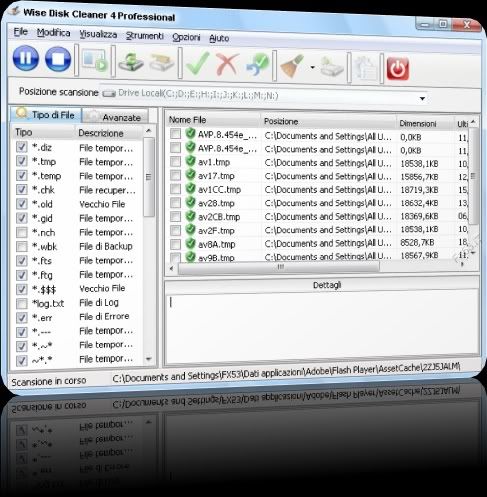Uncheck the *.ftg file type

coord(21,275)
